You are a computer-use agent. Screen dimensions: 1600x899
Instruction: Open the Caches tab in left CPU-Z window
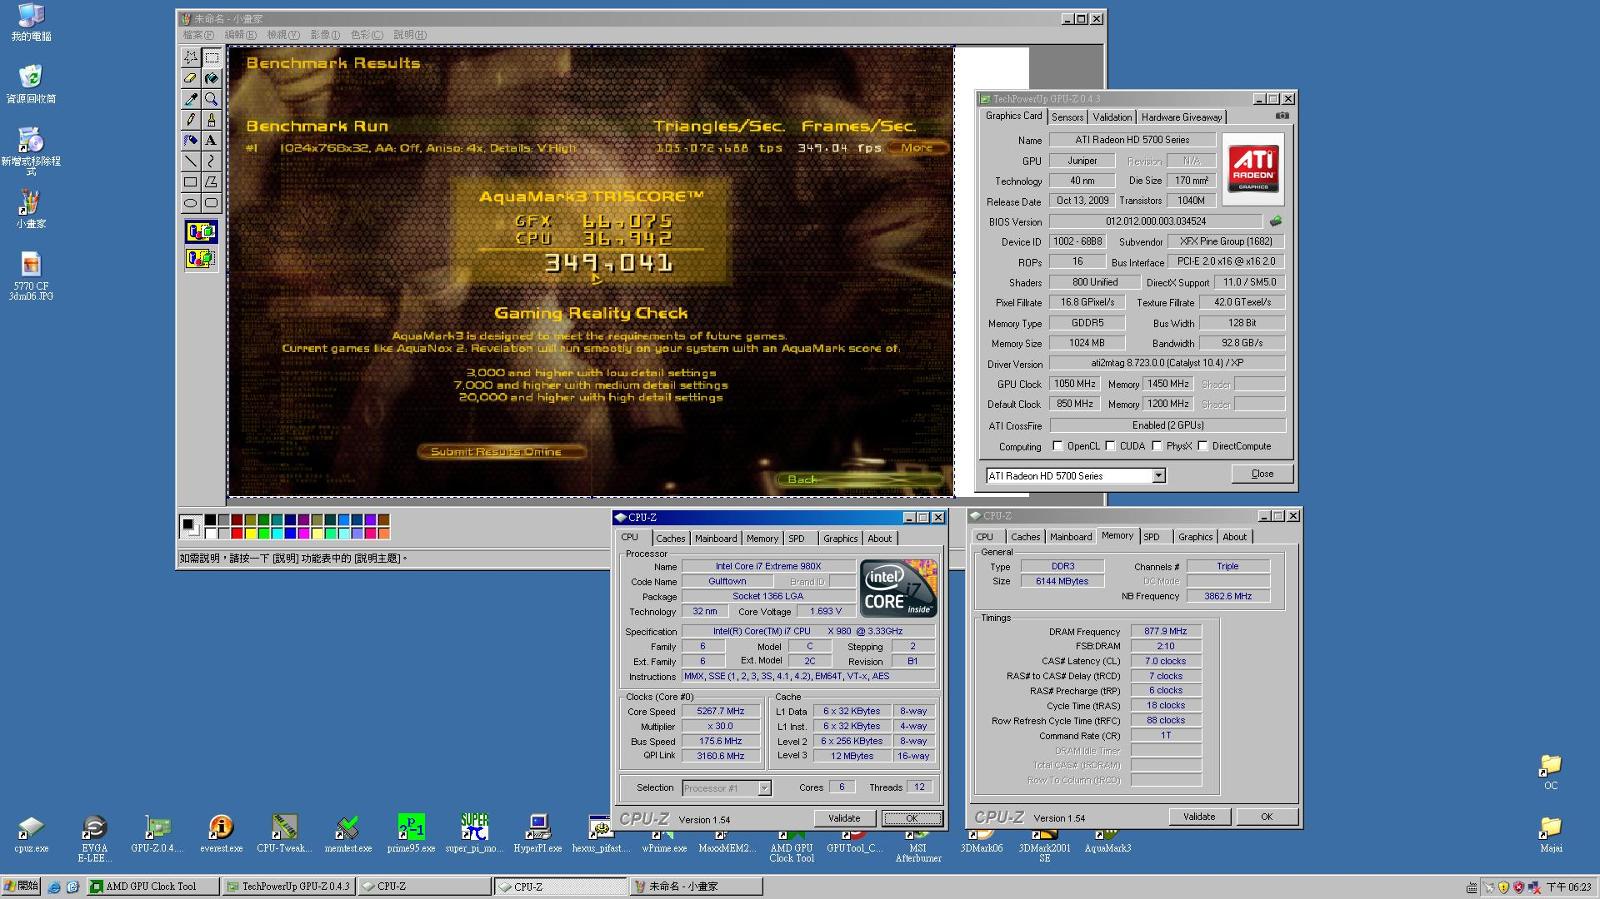671,538
